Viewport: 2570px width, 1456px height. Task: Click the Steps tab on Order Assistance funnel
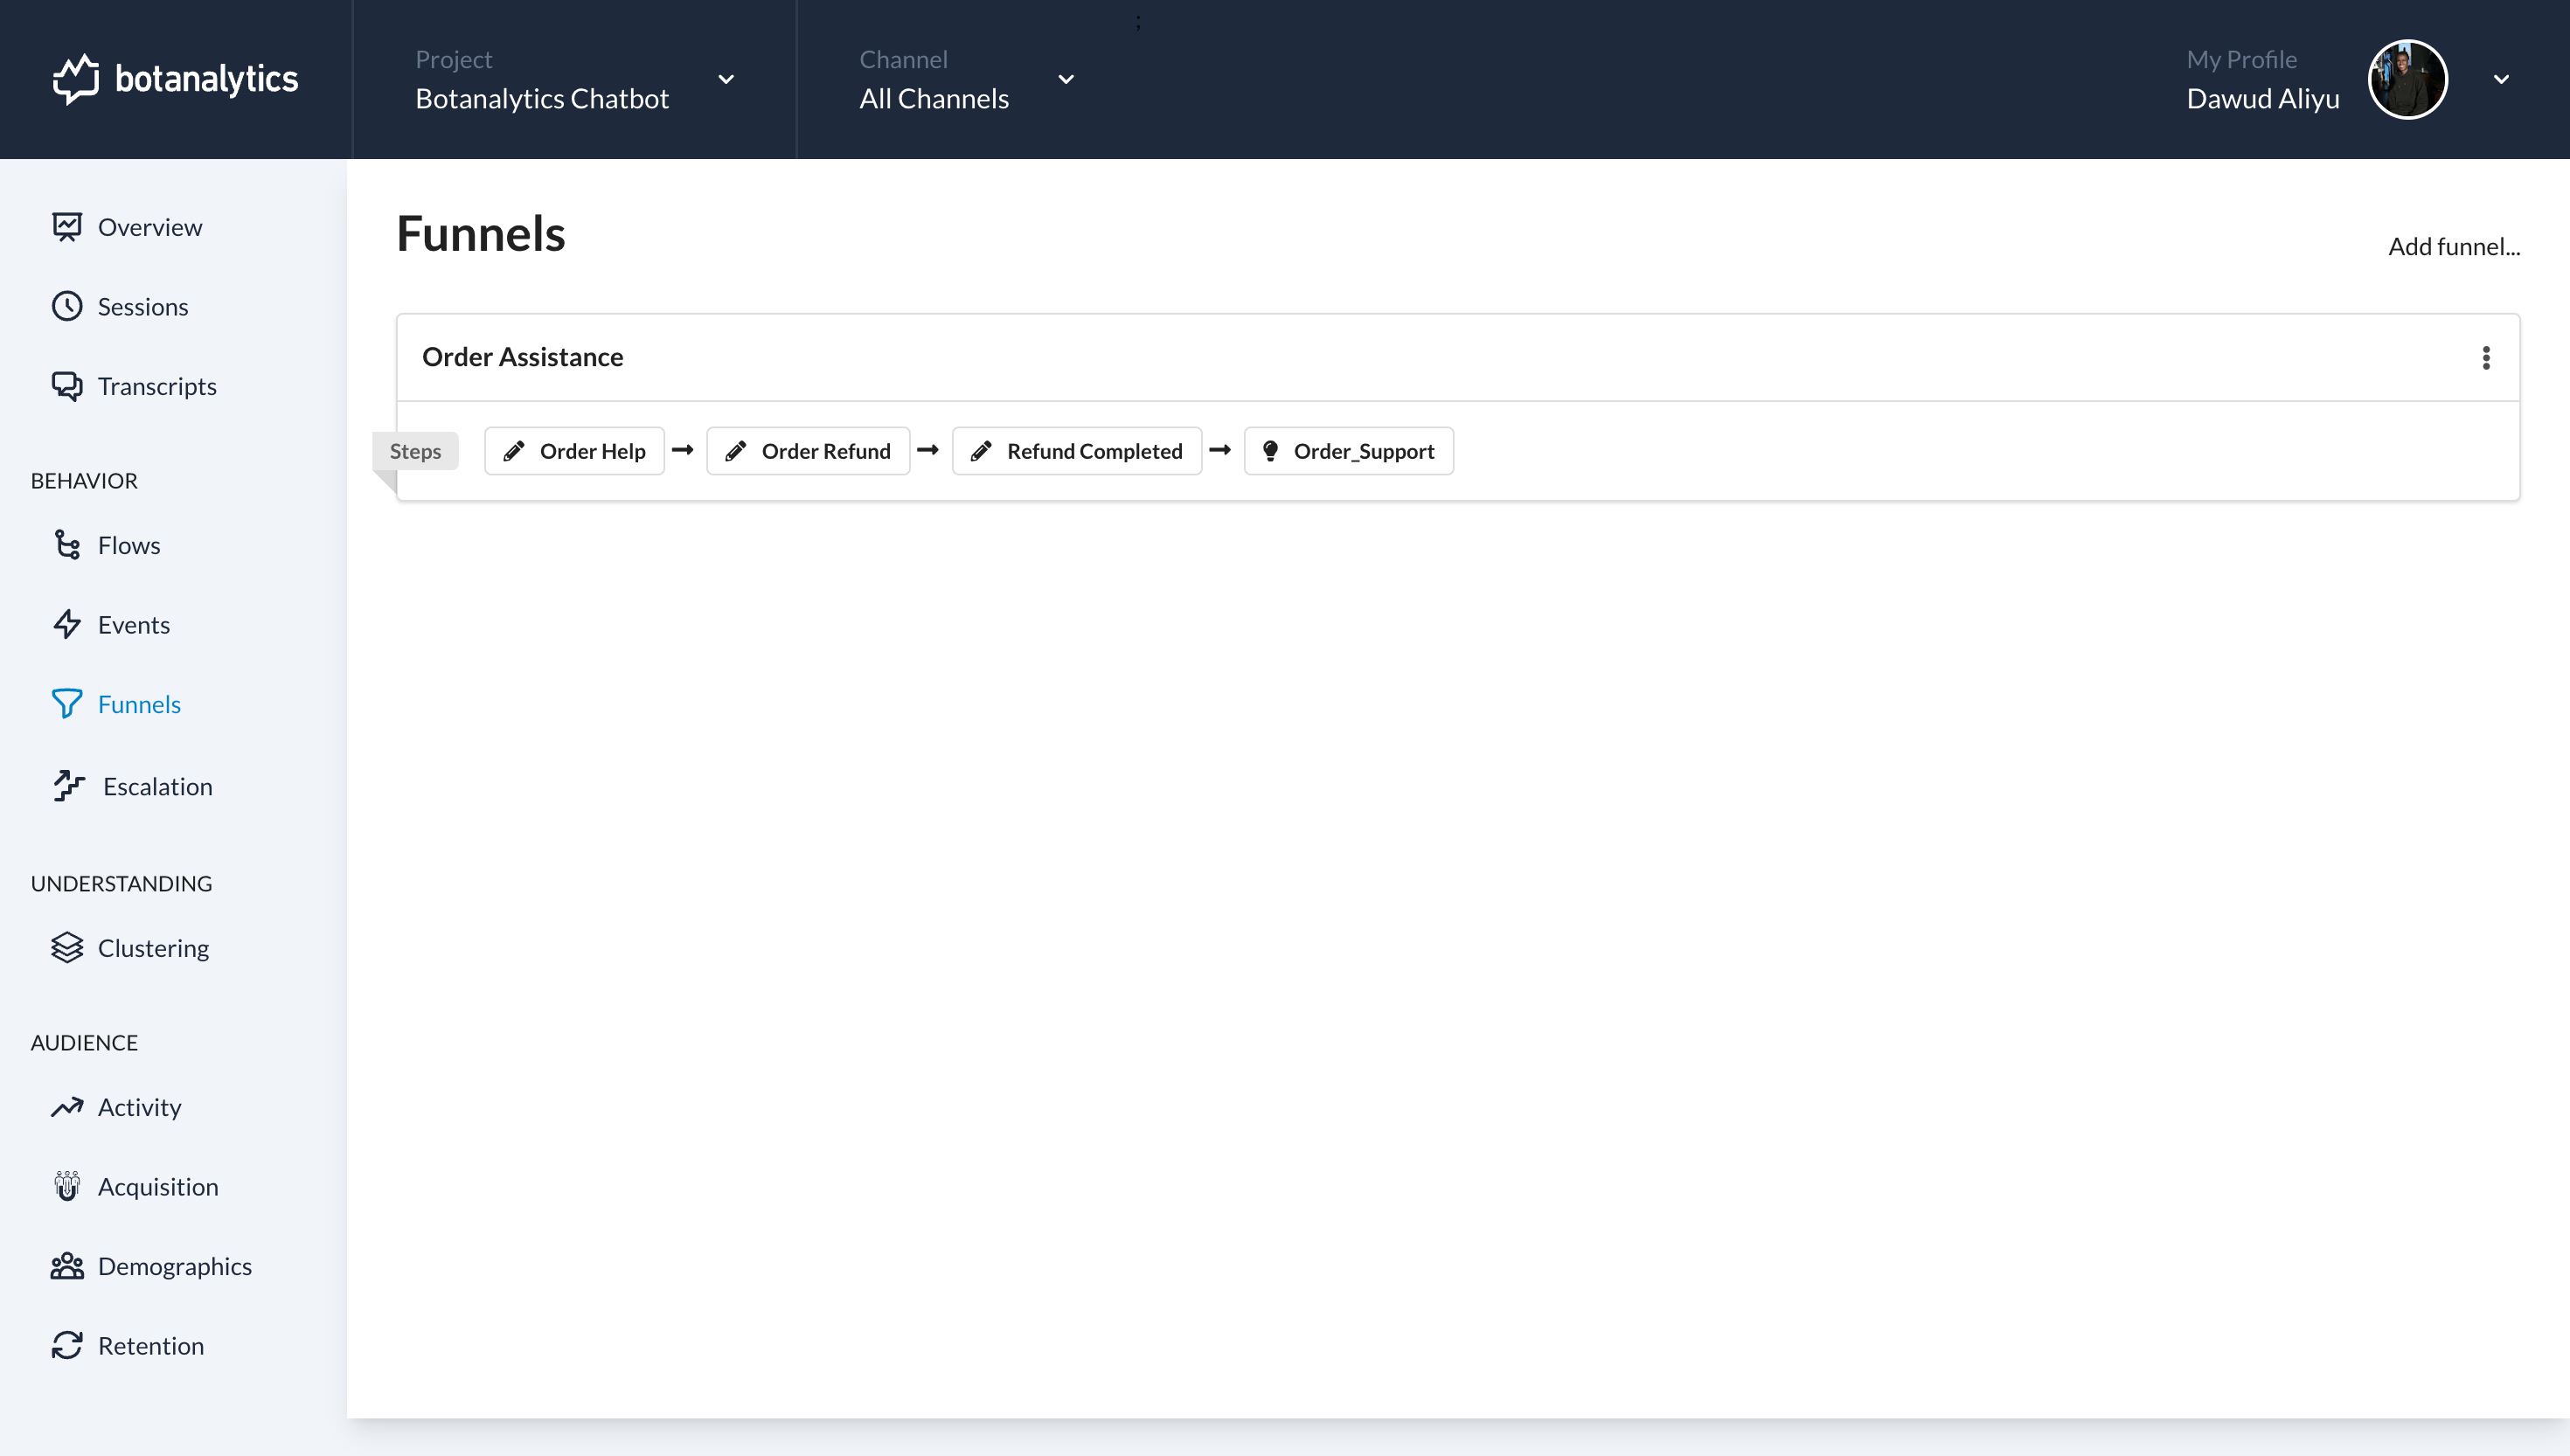click(x=415, y=450)
